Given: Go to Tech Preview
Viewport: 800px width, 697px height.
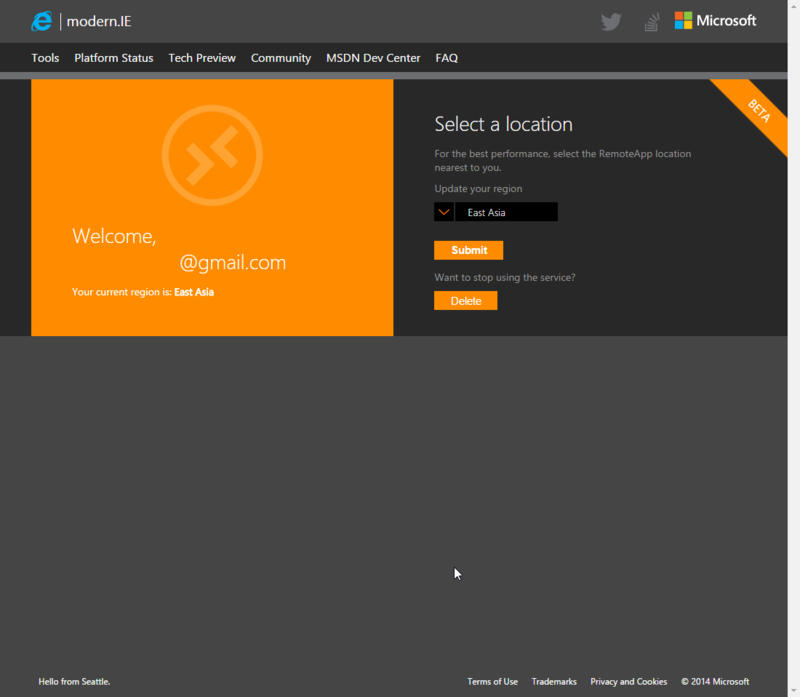Looking at the screenshot, I should (x=202, y=58).
